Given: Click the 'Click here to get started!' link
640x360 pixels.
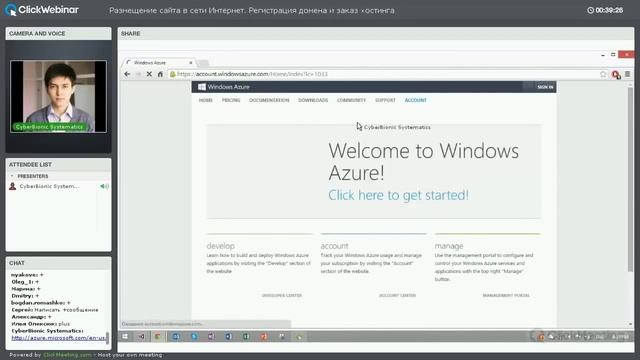Looking at the screenshot, I should point(398,195).
